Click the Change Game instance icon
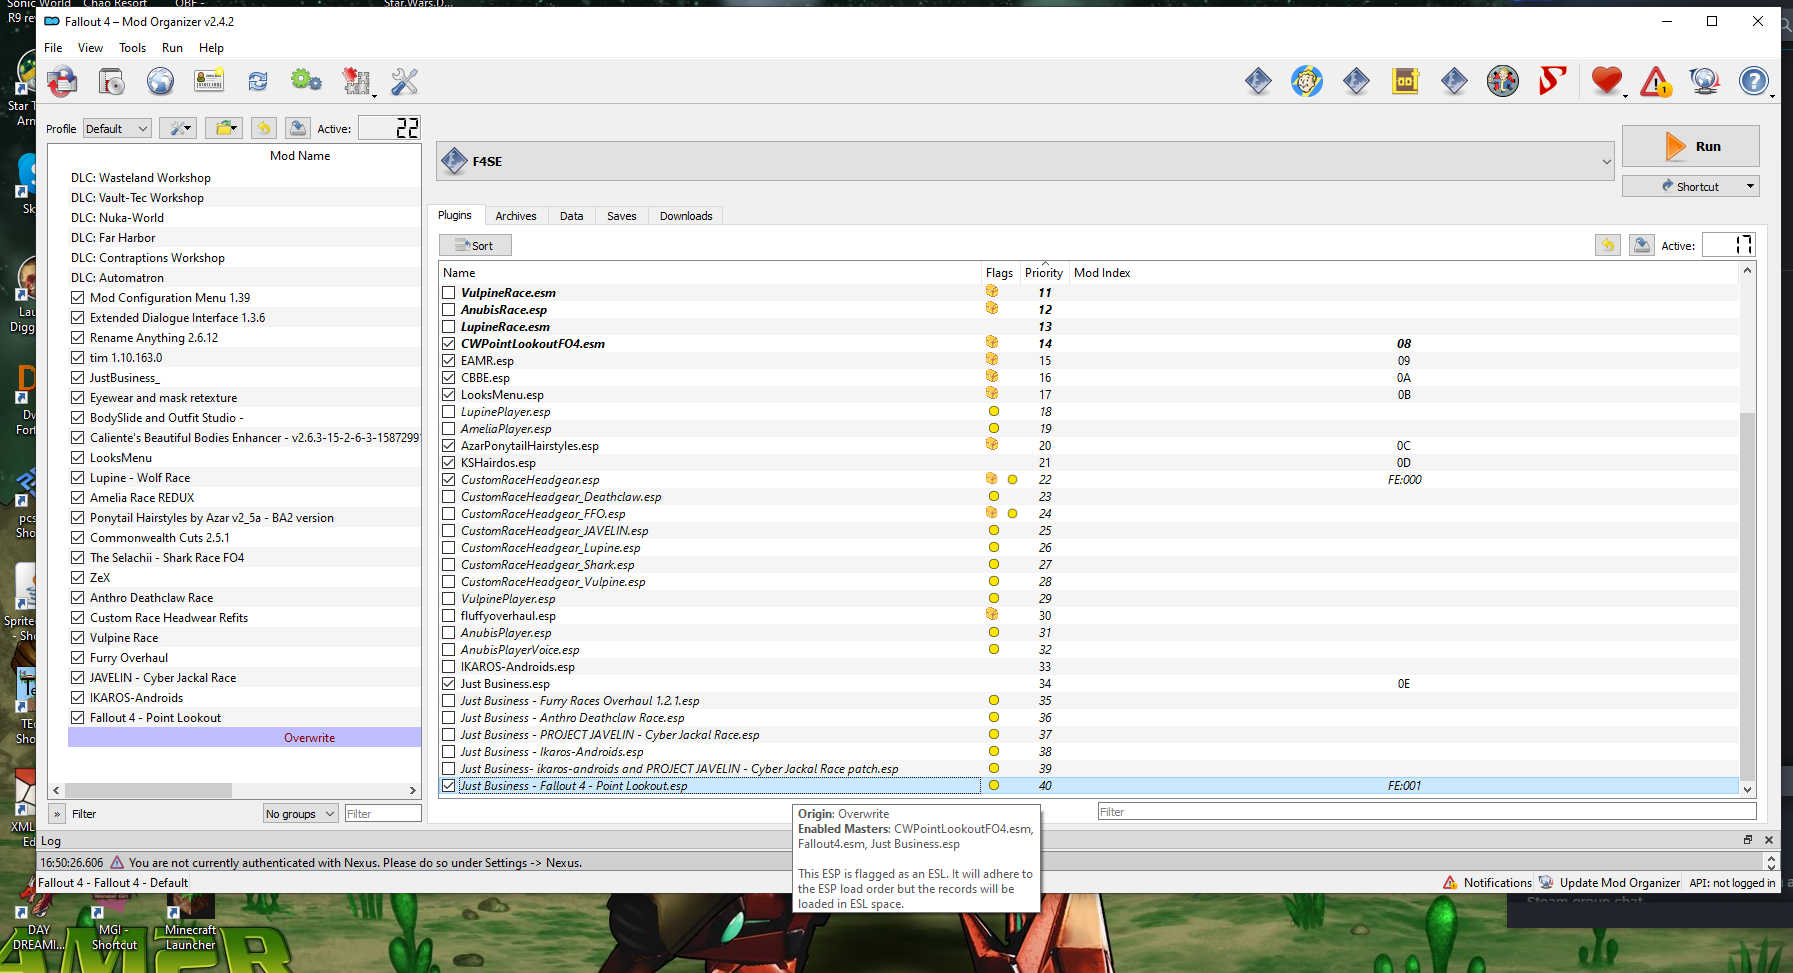 (x=62, y=81)
